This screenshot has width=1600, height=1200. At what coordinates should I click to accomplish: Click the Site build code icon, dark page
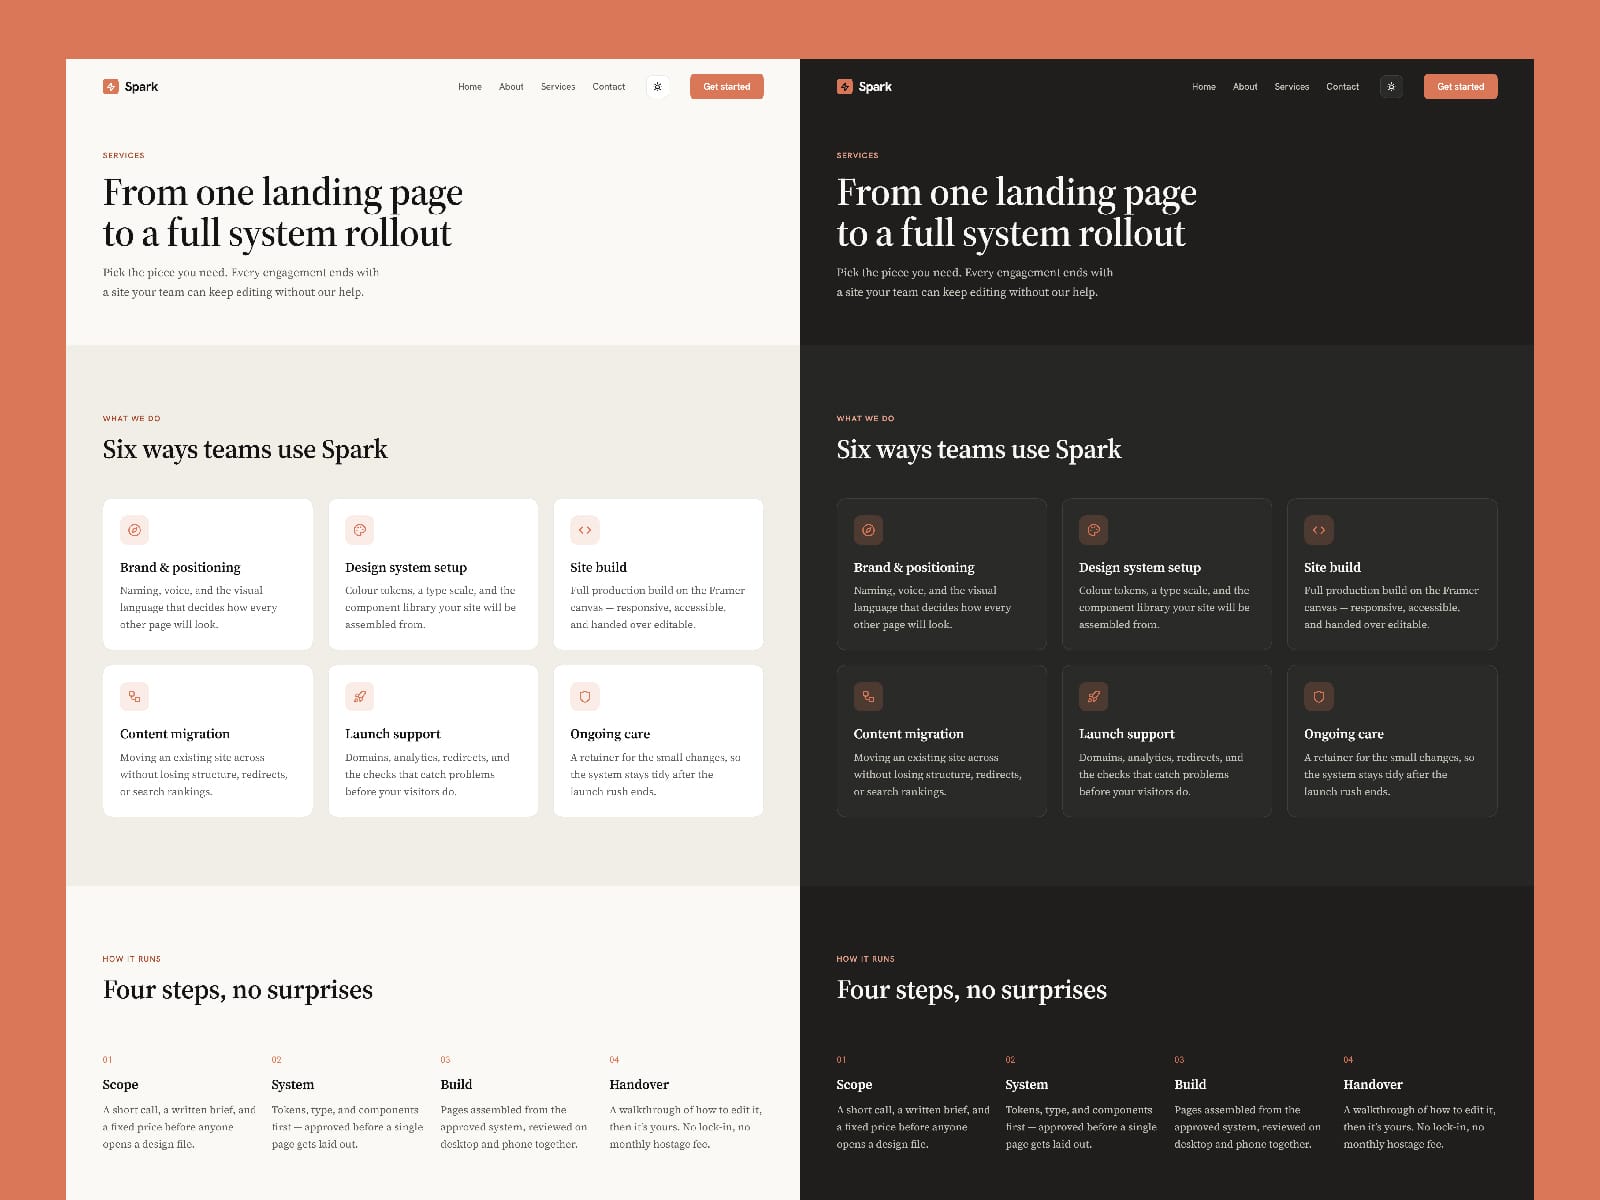(x=1319, y=530)
